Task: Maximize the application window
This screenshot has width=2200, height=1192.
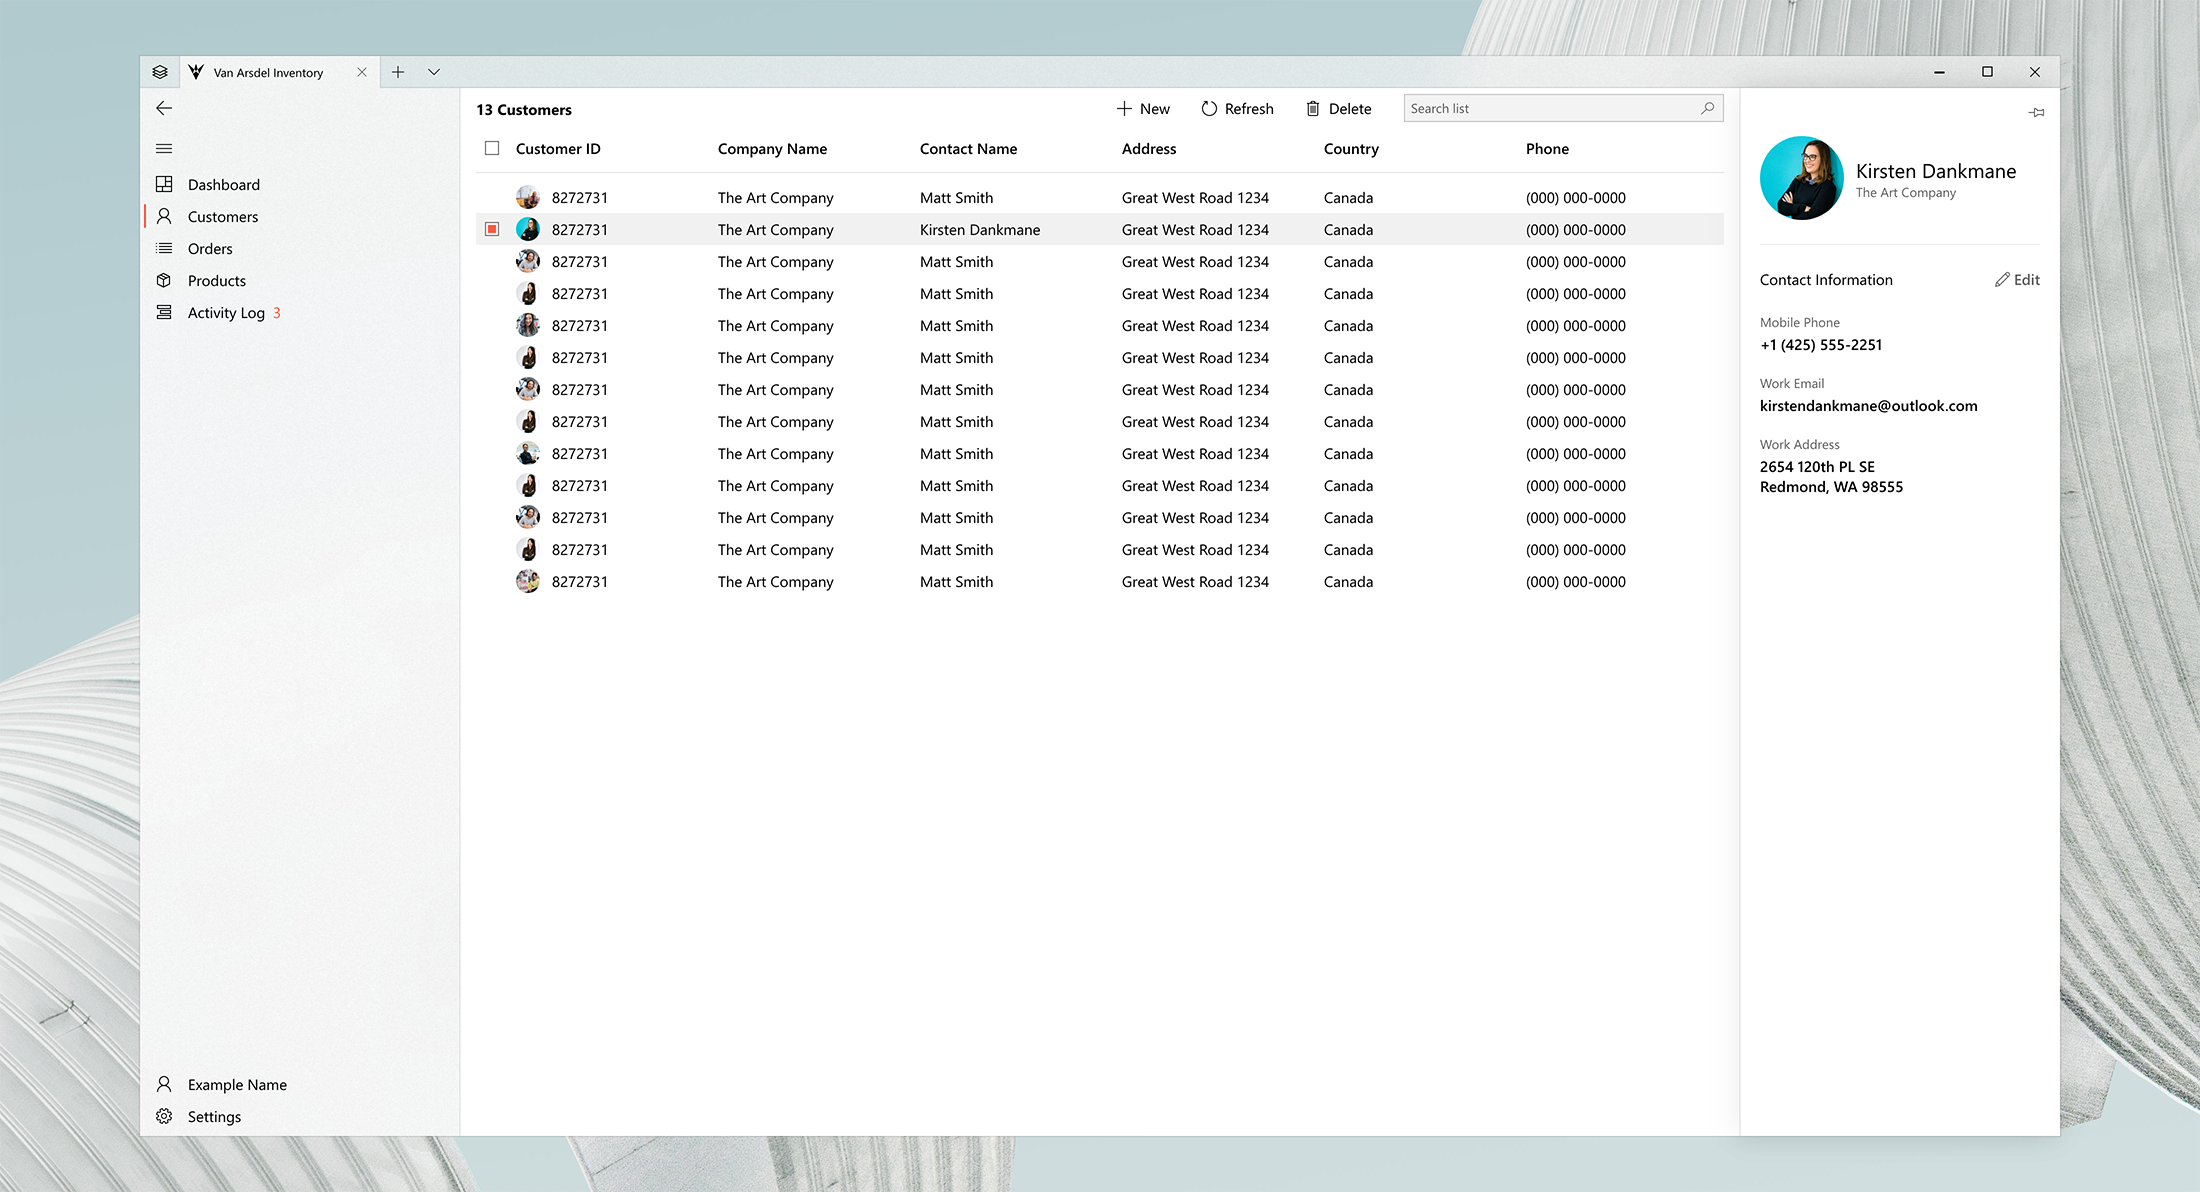Action: (1987, 72)
